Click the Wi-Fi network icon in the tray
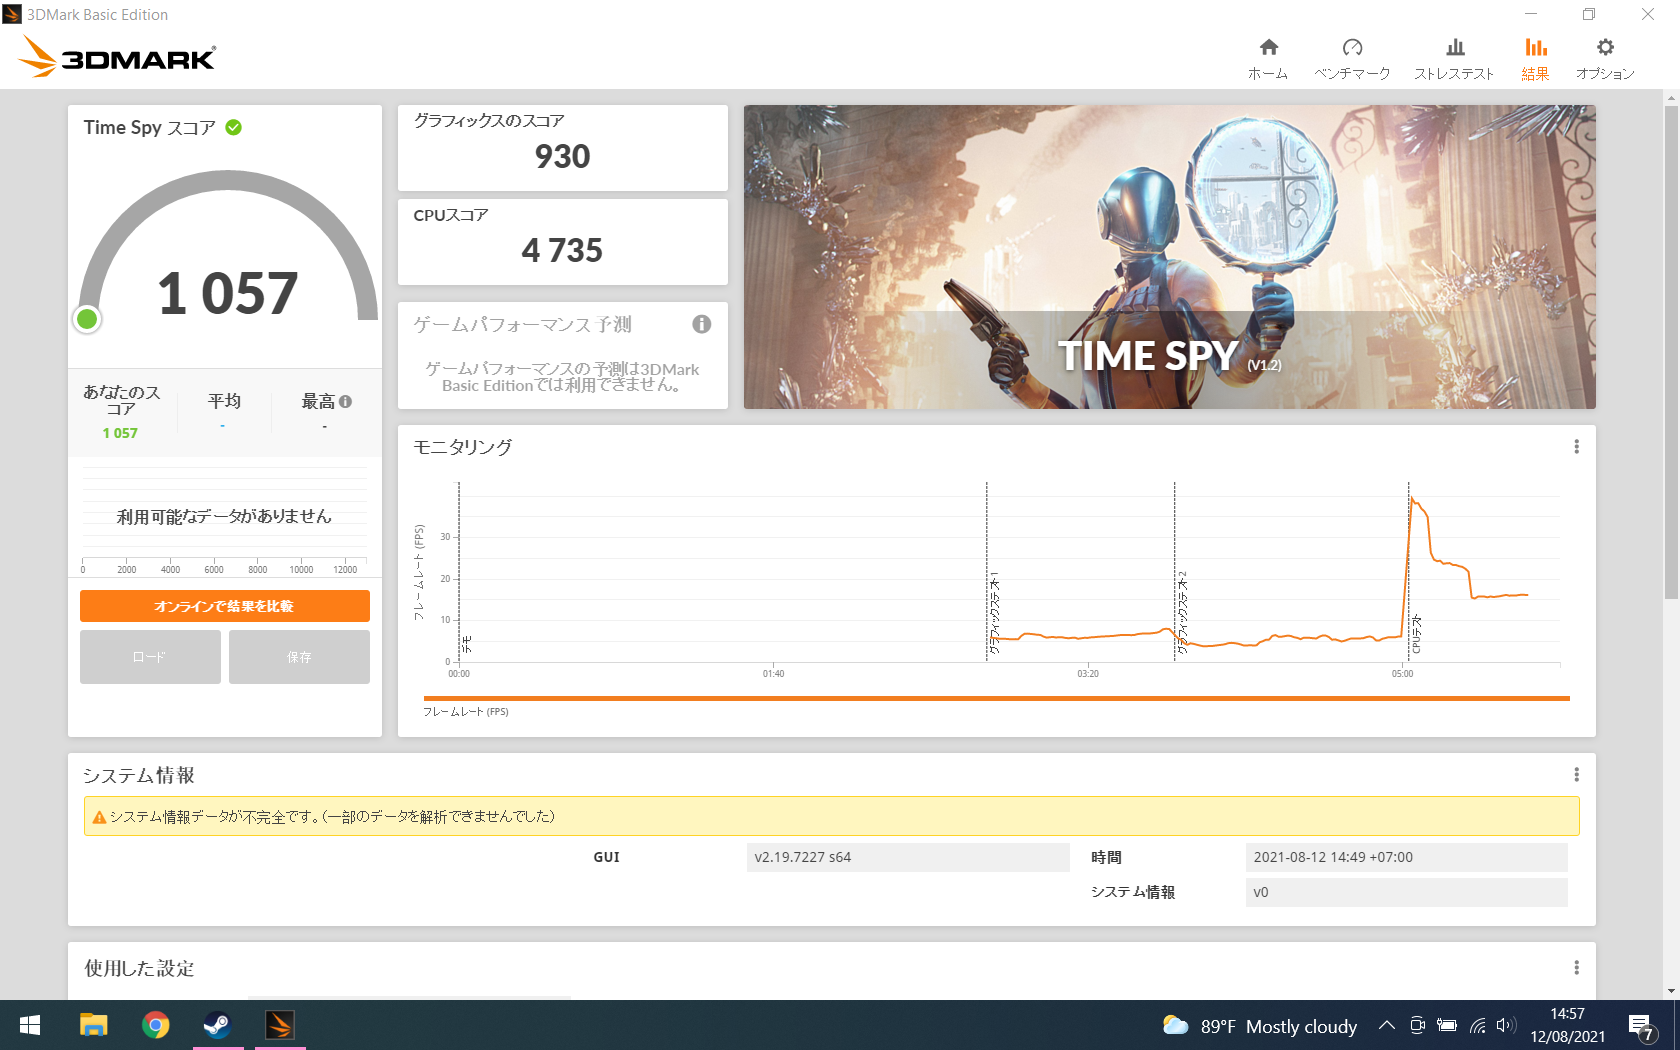The image size is (1680, 1050). point(1478,1025)
